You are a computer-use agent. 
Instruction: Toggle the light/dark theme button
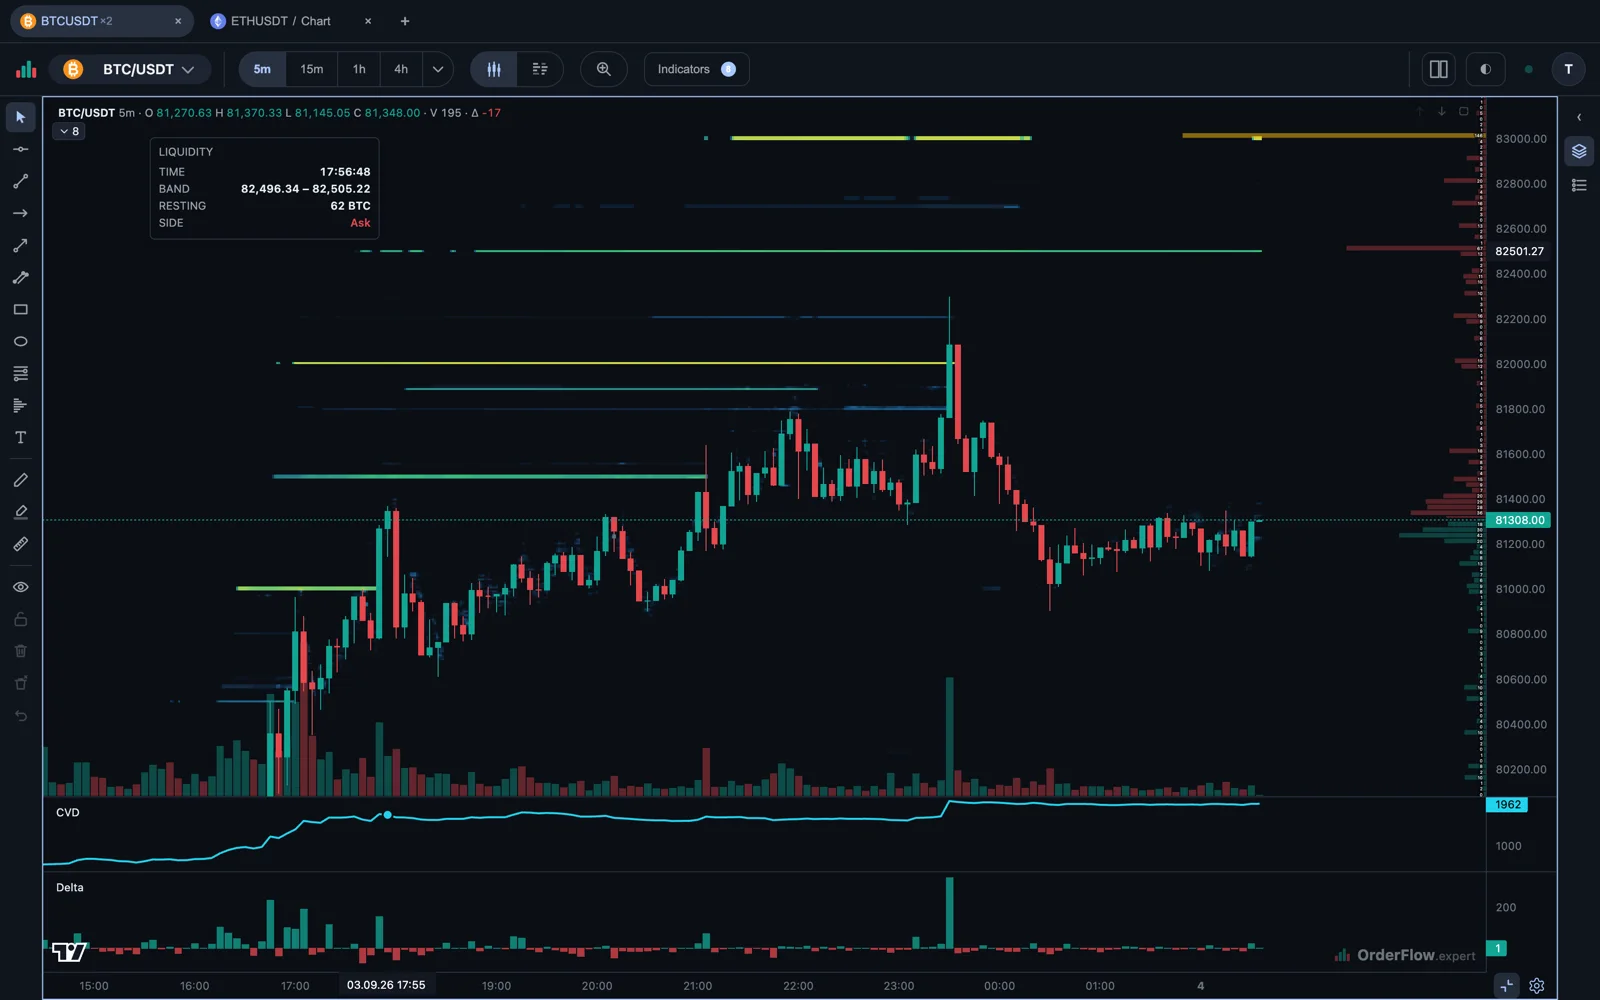(x=1485, y=69)
